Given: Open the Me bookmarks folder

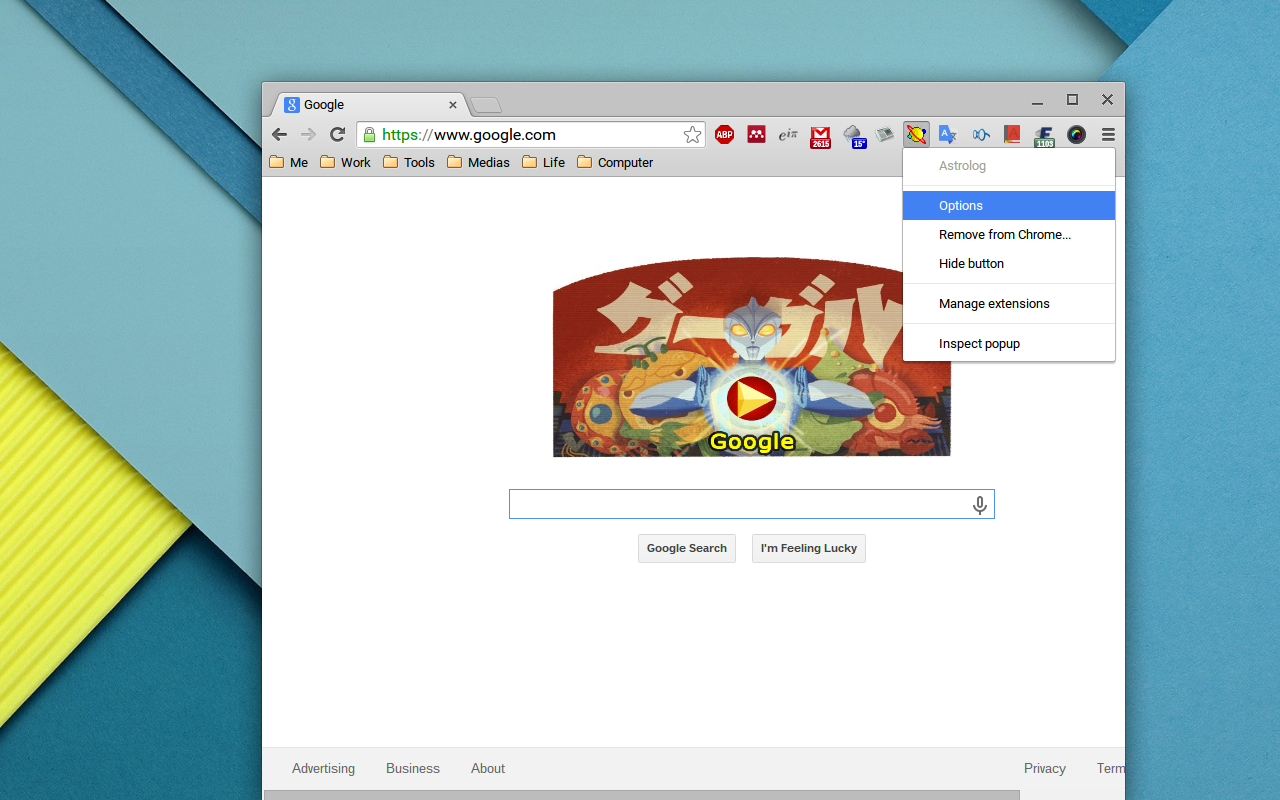Looking at the screenshot, I should 289,162.
